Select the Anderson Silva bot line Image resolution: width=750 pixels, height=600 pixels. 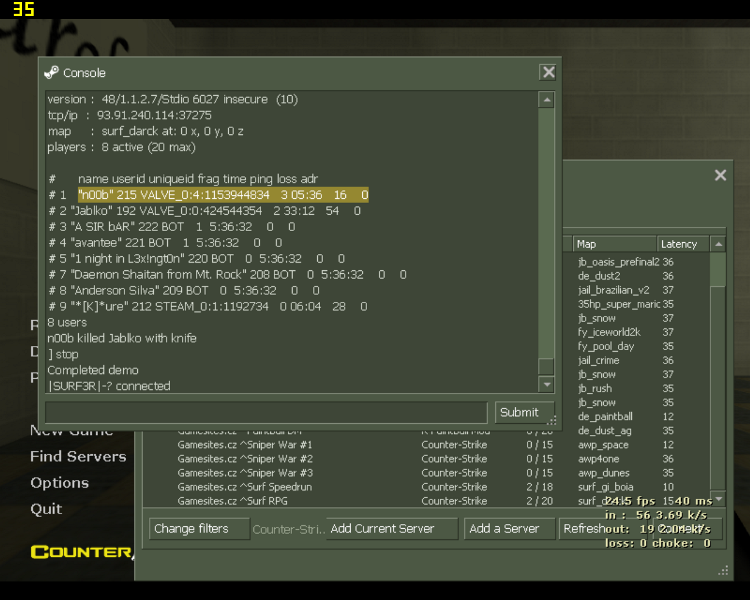point(184,290)
